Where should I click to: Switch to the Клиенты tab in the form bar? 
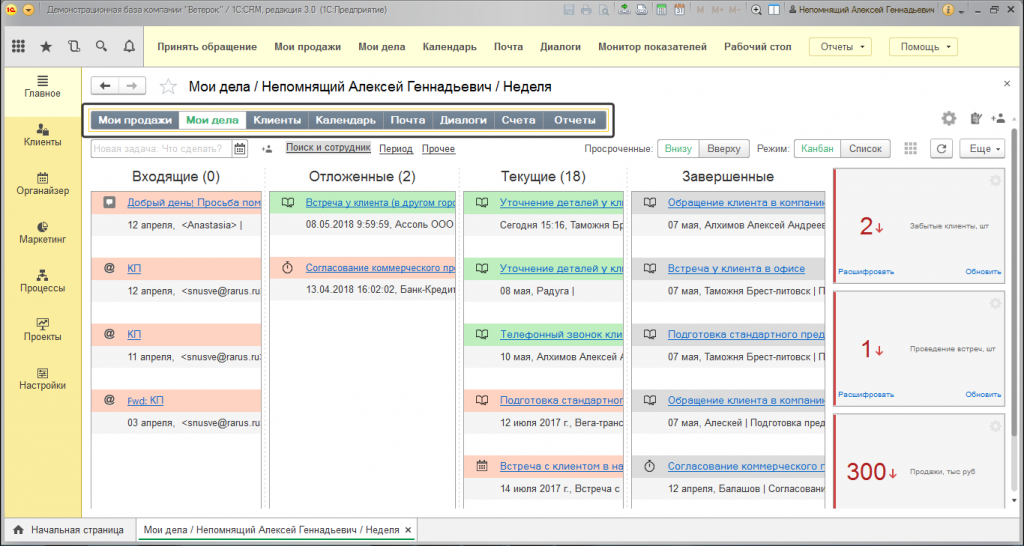point(277,120)
